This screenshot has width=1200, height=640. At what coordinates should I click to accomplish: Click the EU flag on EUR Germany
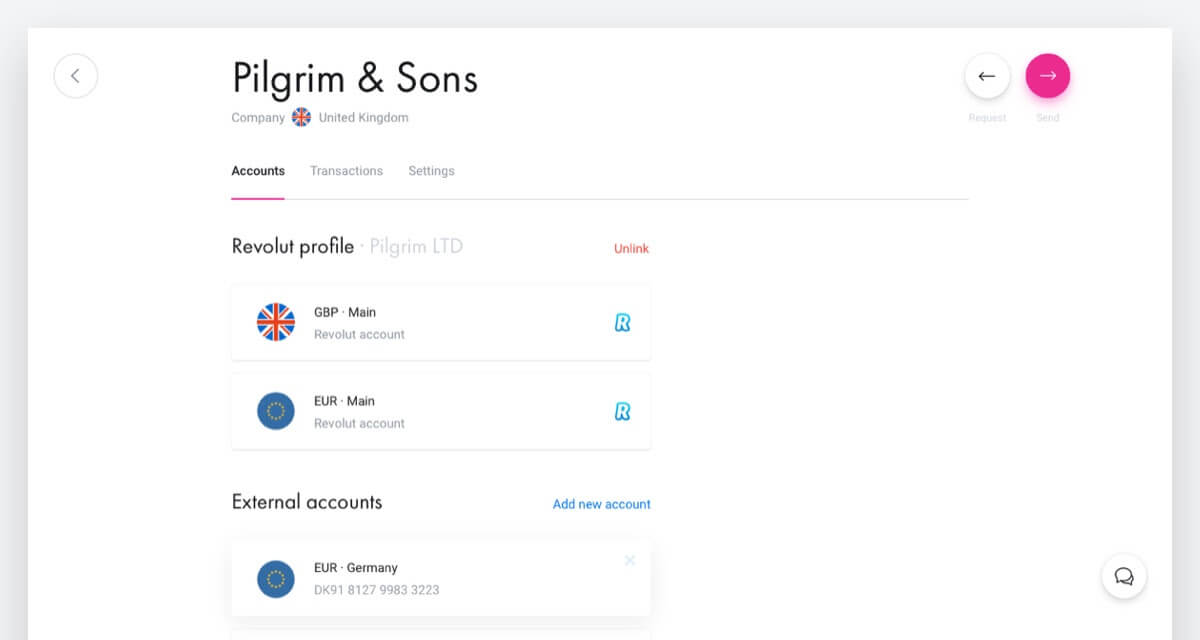point(276,578)
